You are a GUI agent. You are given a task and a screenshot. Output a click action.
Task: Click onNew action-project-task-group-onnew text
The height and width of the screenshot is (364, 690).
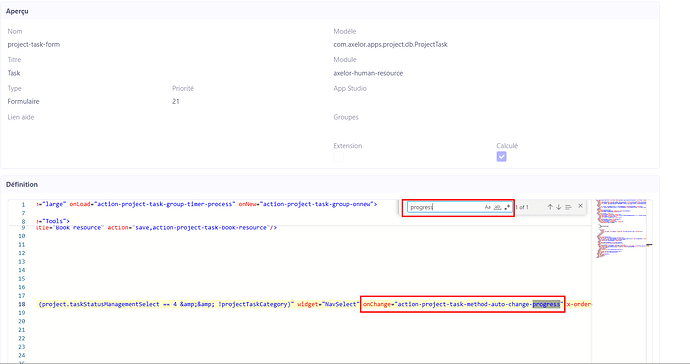[308, 204]
